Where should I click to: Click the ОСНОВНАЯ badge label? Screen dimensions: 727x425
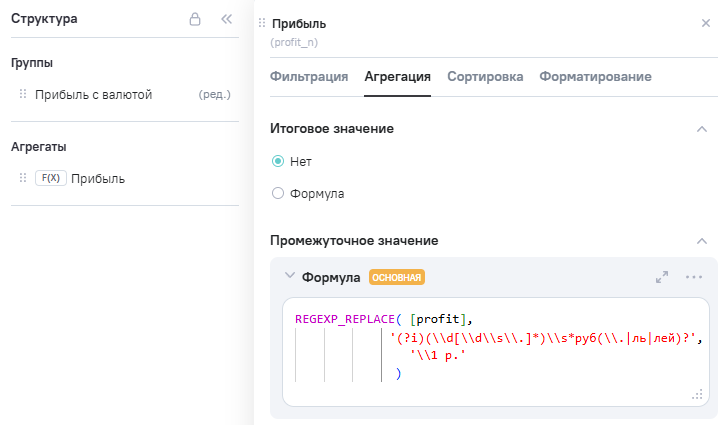coord(397,278)
